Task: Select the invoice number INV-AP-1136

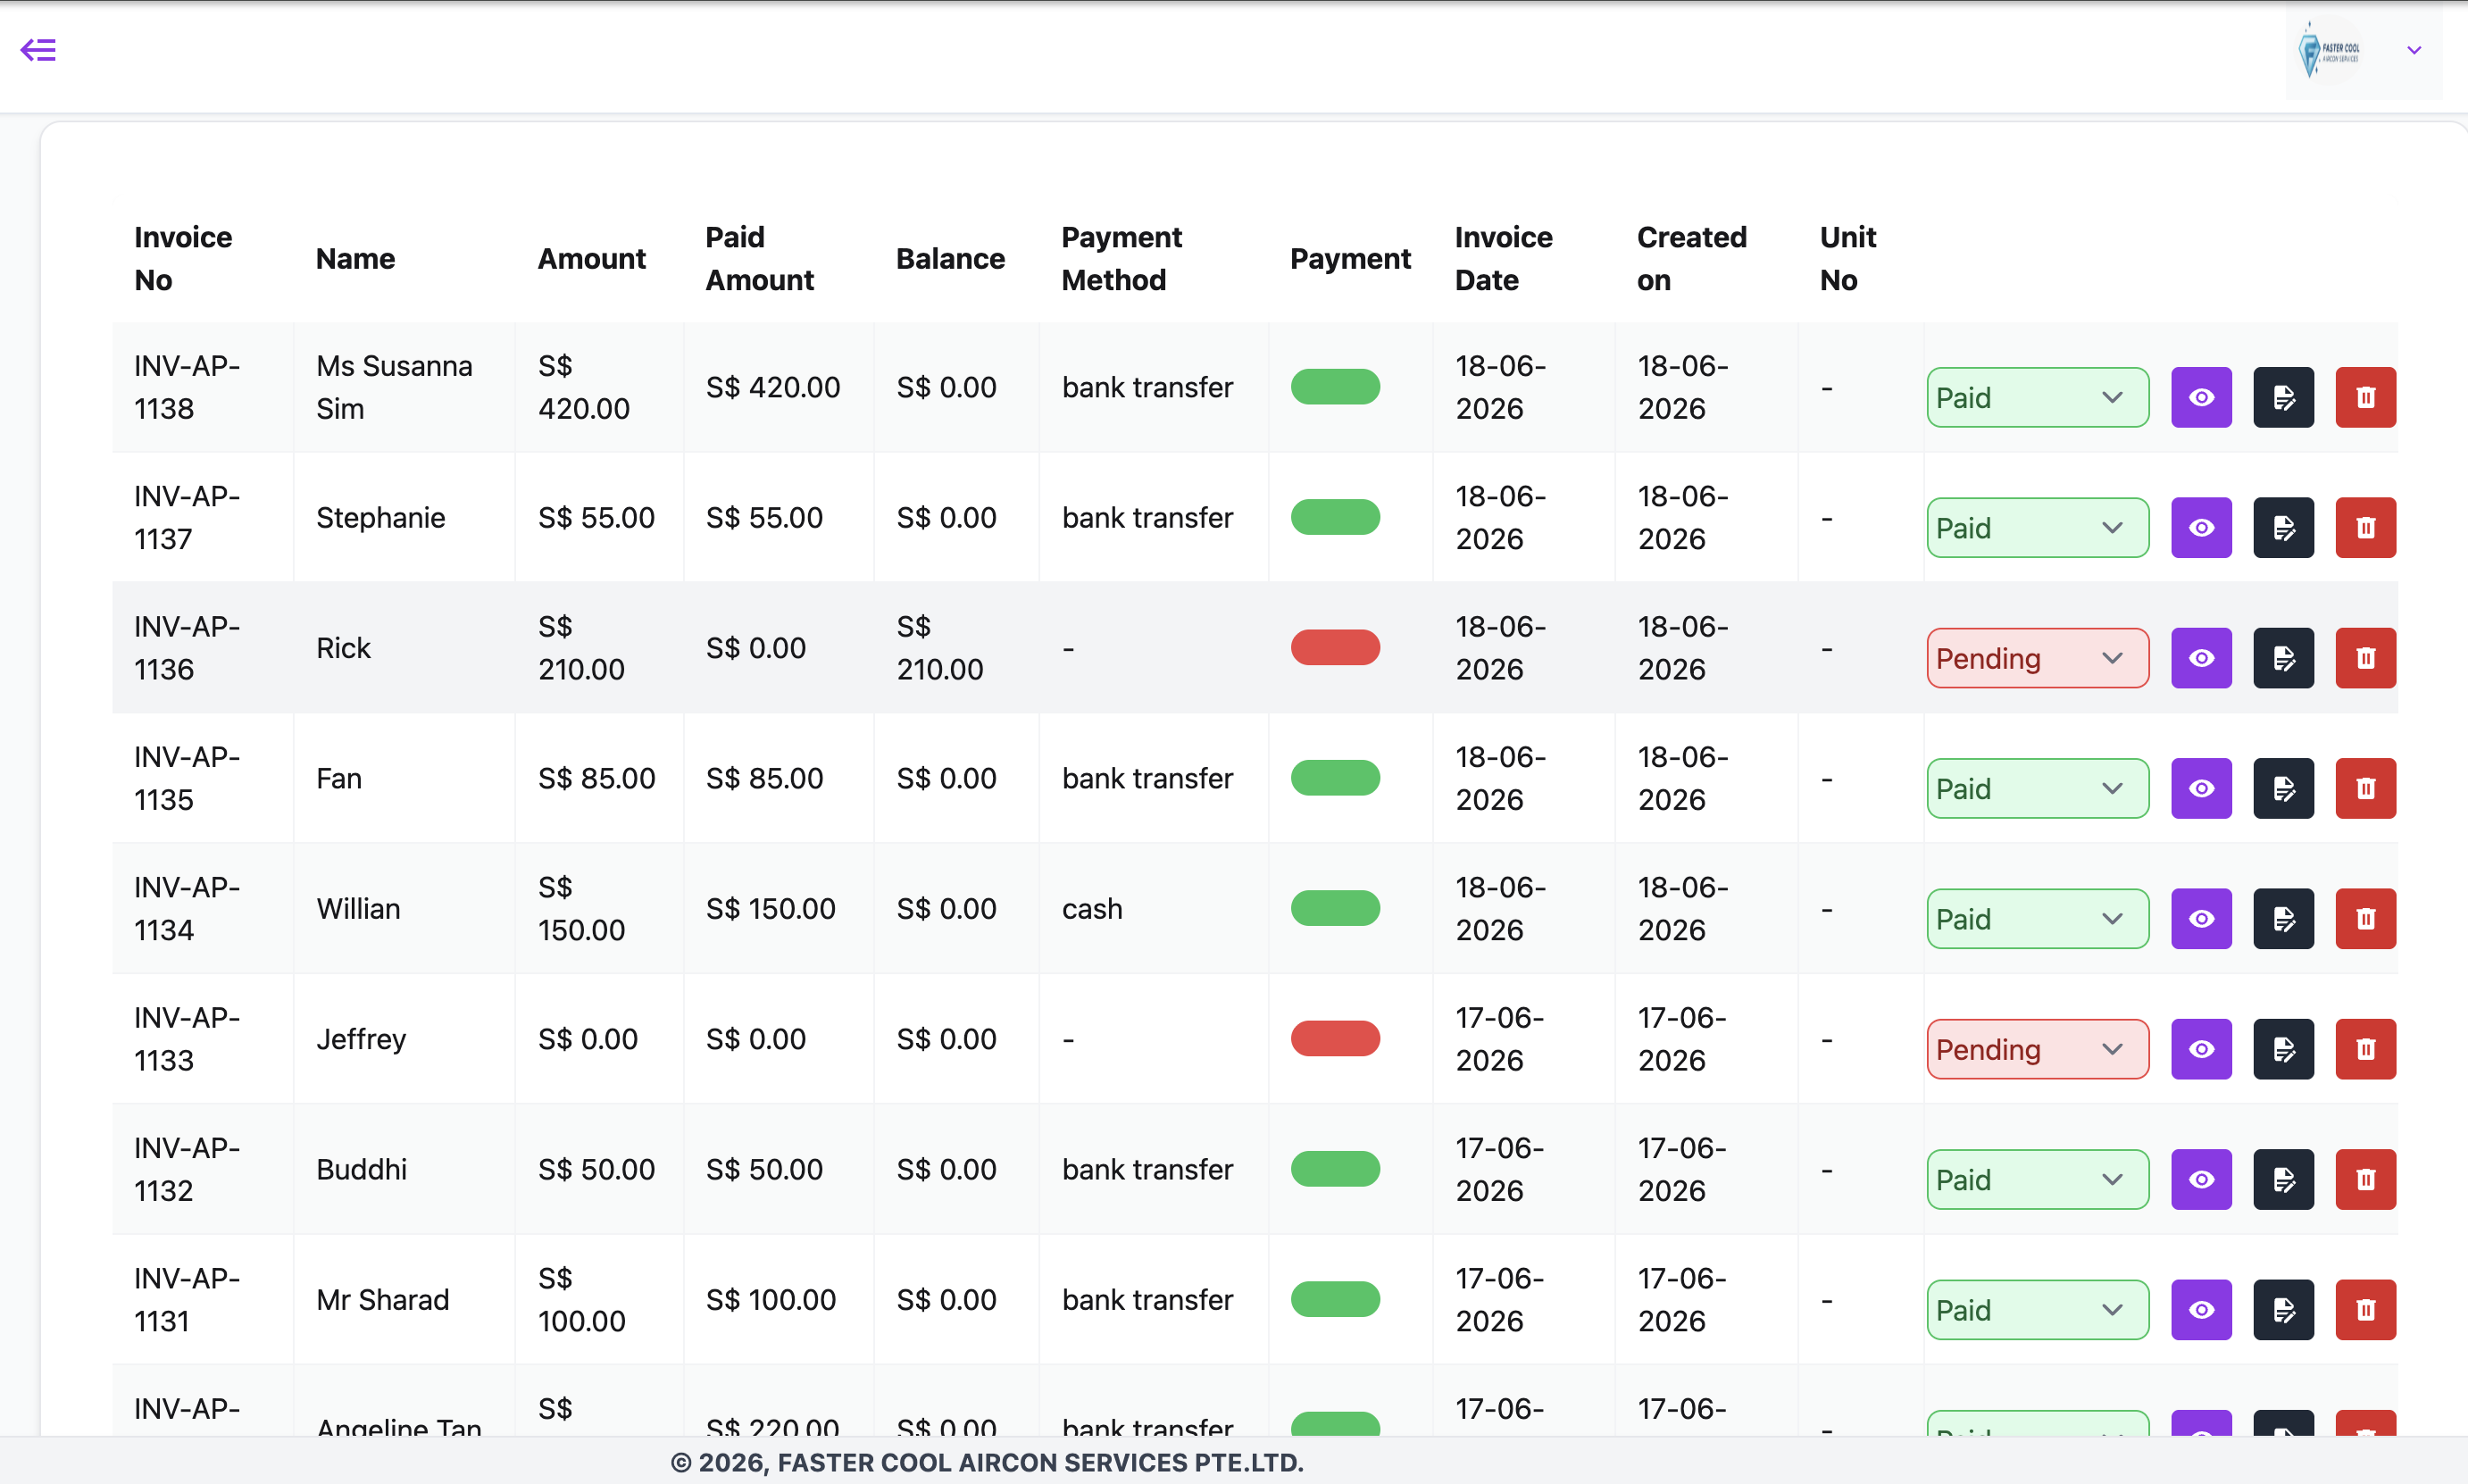Action: pos(187,647)
